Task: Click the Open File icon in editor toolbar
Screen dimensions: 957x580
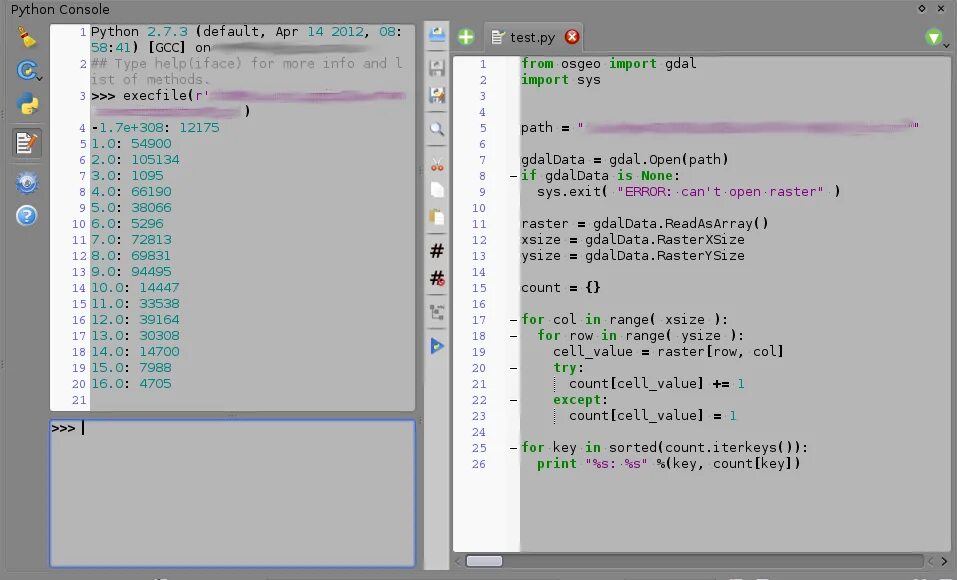Action: coord(436,34)
